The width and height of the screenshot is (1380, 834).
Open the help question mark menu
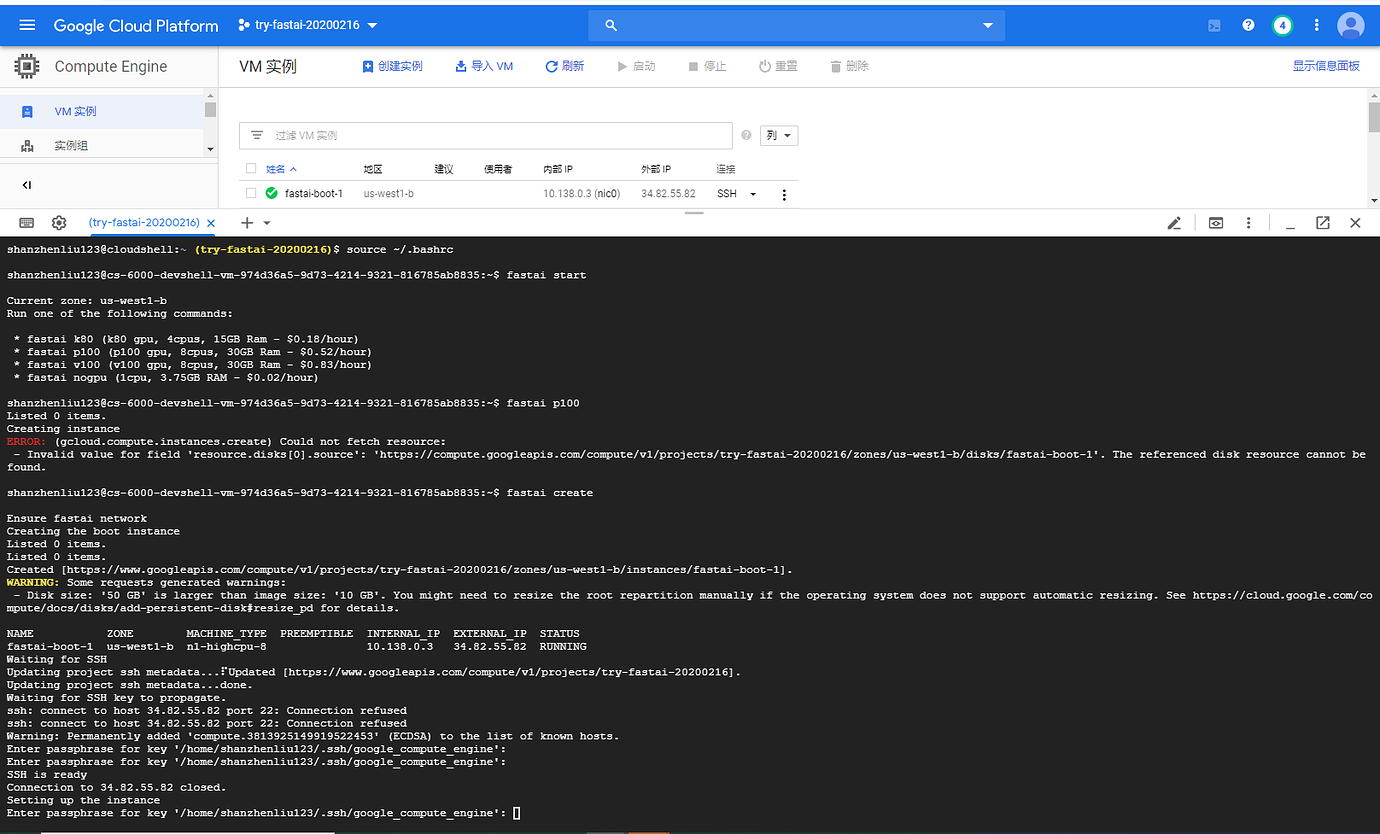[1248, 25]
